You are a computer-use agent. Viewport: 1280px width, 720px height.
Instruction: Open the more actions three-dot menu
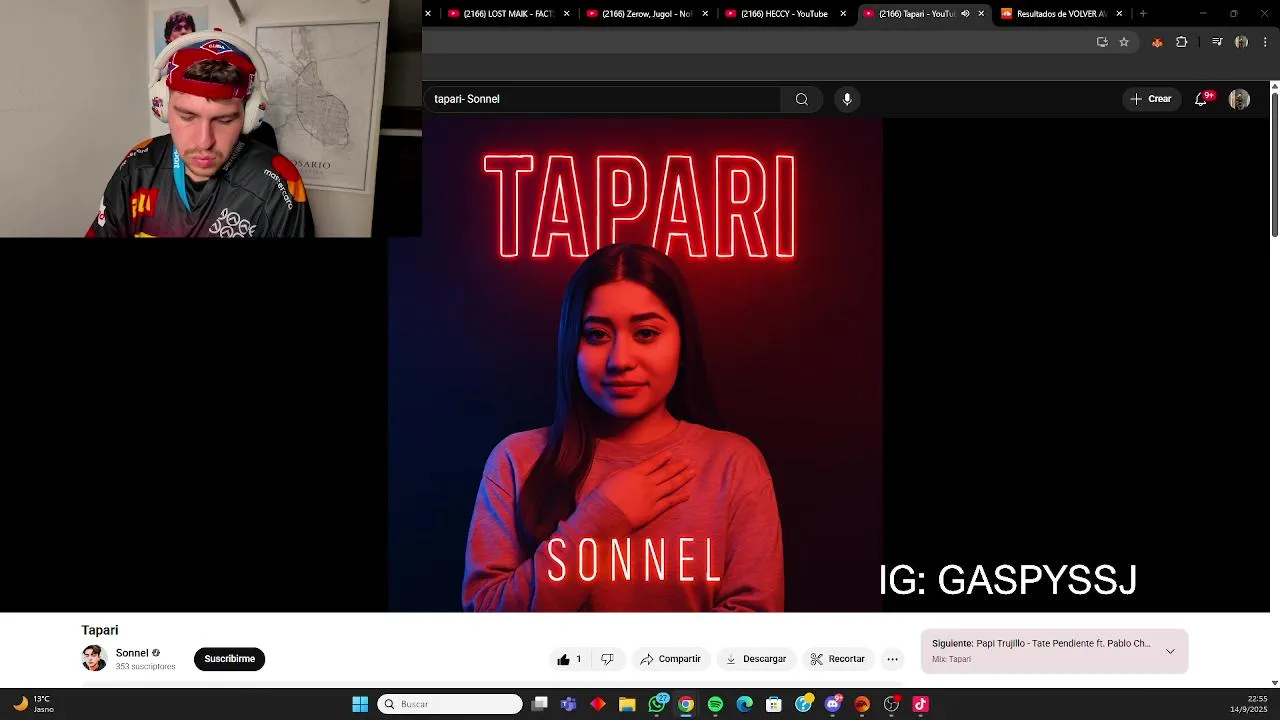tap(893, 659)
